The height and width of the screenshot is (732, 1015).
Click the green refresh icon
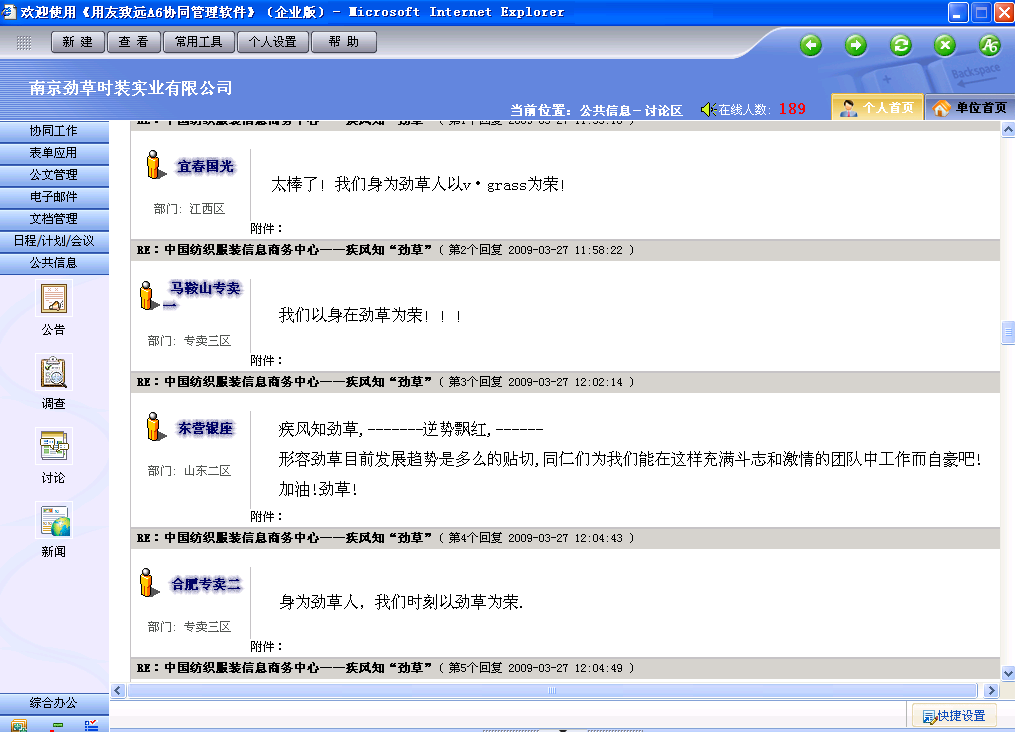901,45
